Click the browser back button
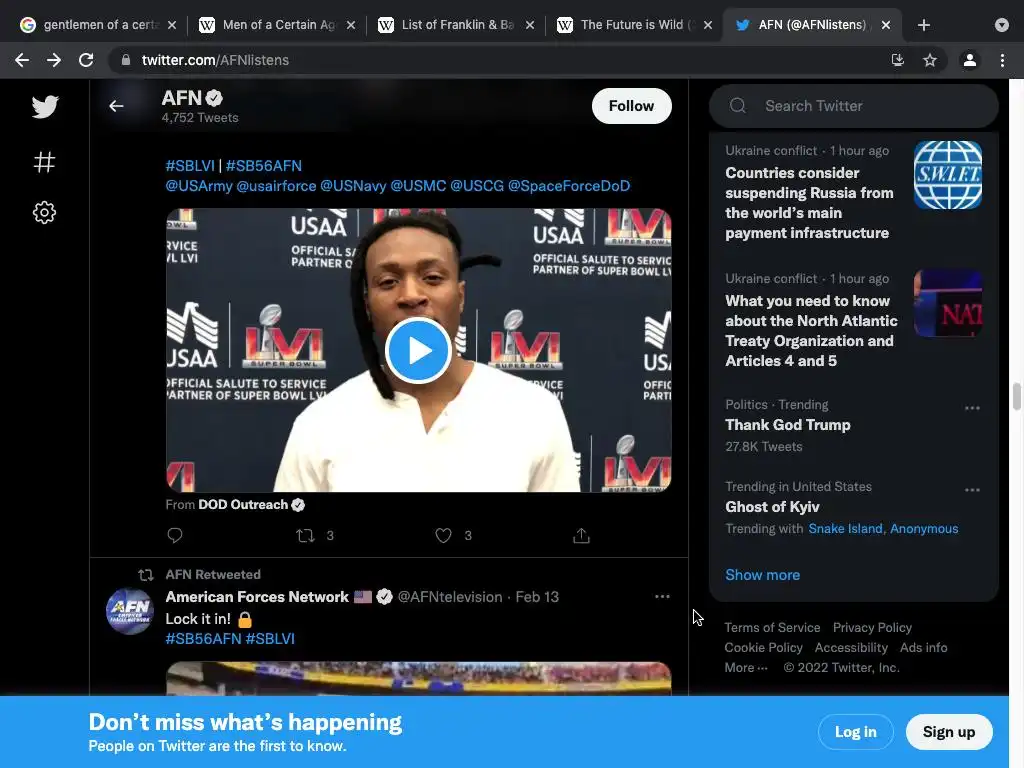 (x=22, y=60)
